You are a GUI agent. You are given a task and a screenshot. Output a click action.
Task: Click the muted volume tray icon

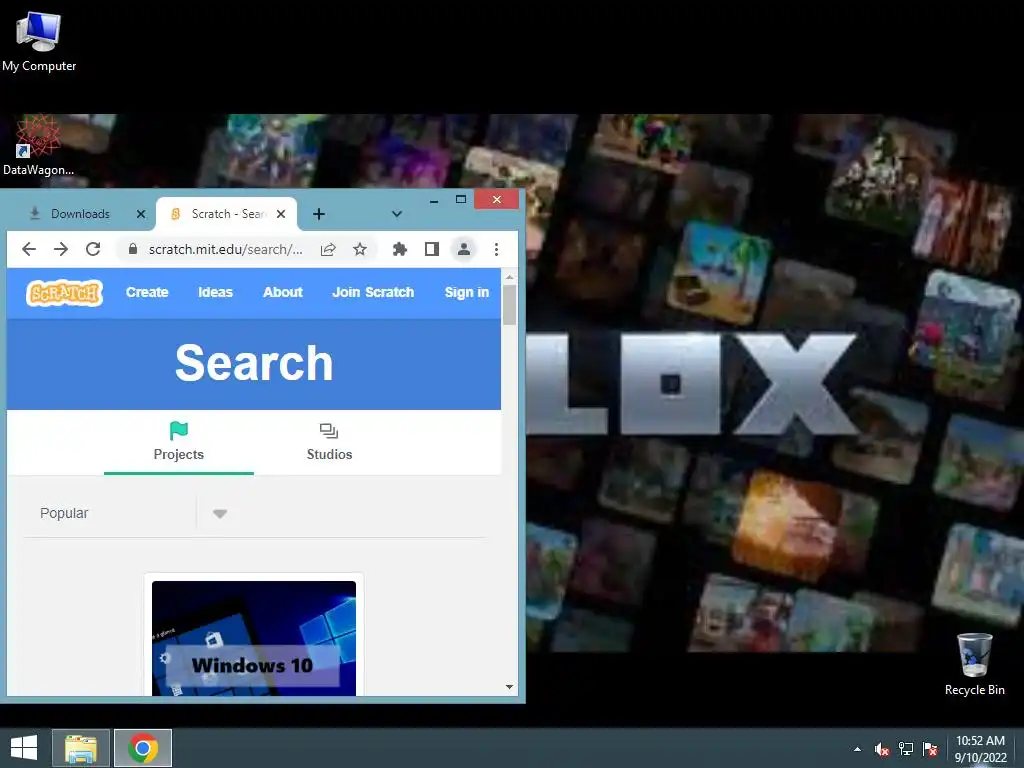(882, 749)
